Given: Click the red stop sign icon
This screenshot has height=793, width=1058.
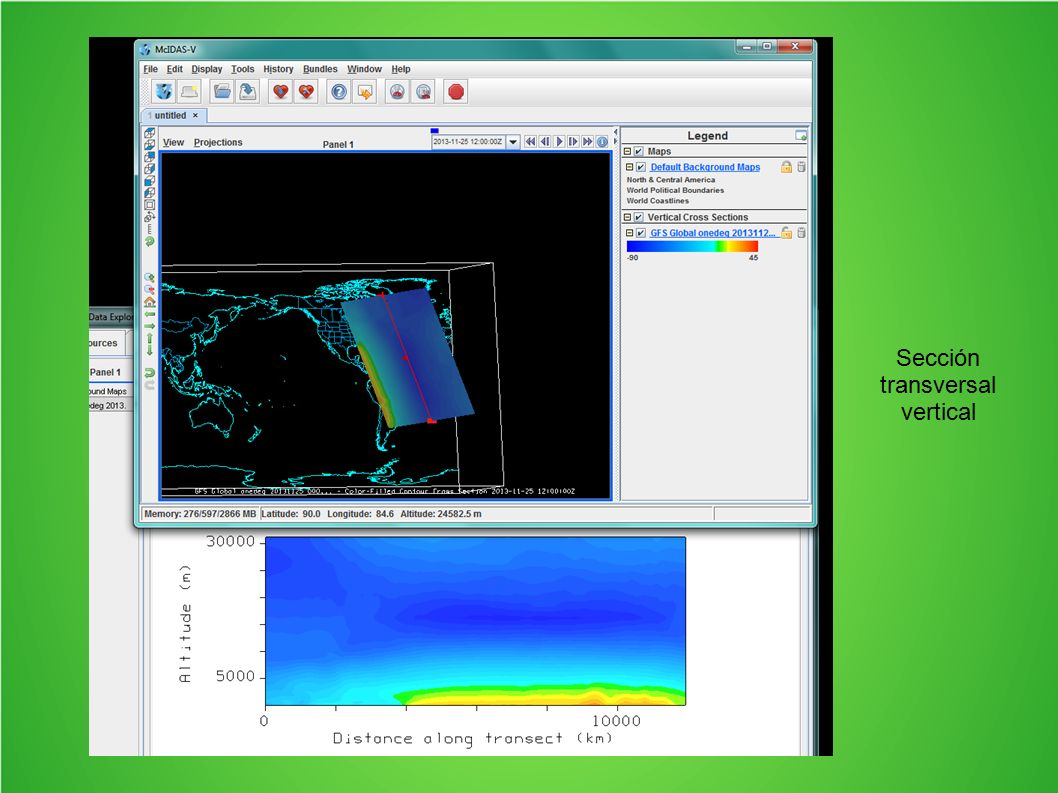Looking at the screenshot, I should click(x=456, y=92).
